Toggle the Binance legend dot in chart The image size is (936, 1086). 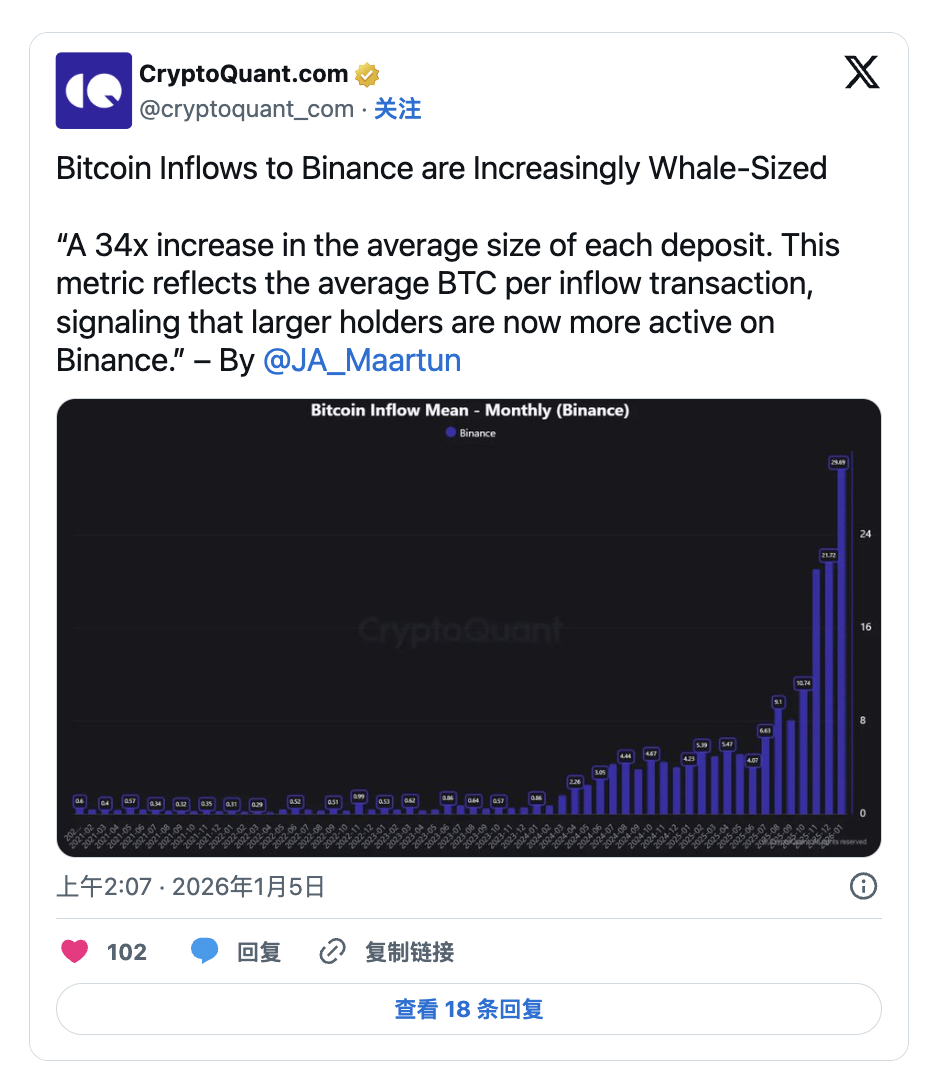pos(451,433)
